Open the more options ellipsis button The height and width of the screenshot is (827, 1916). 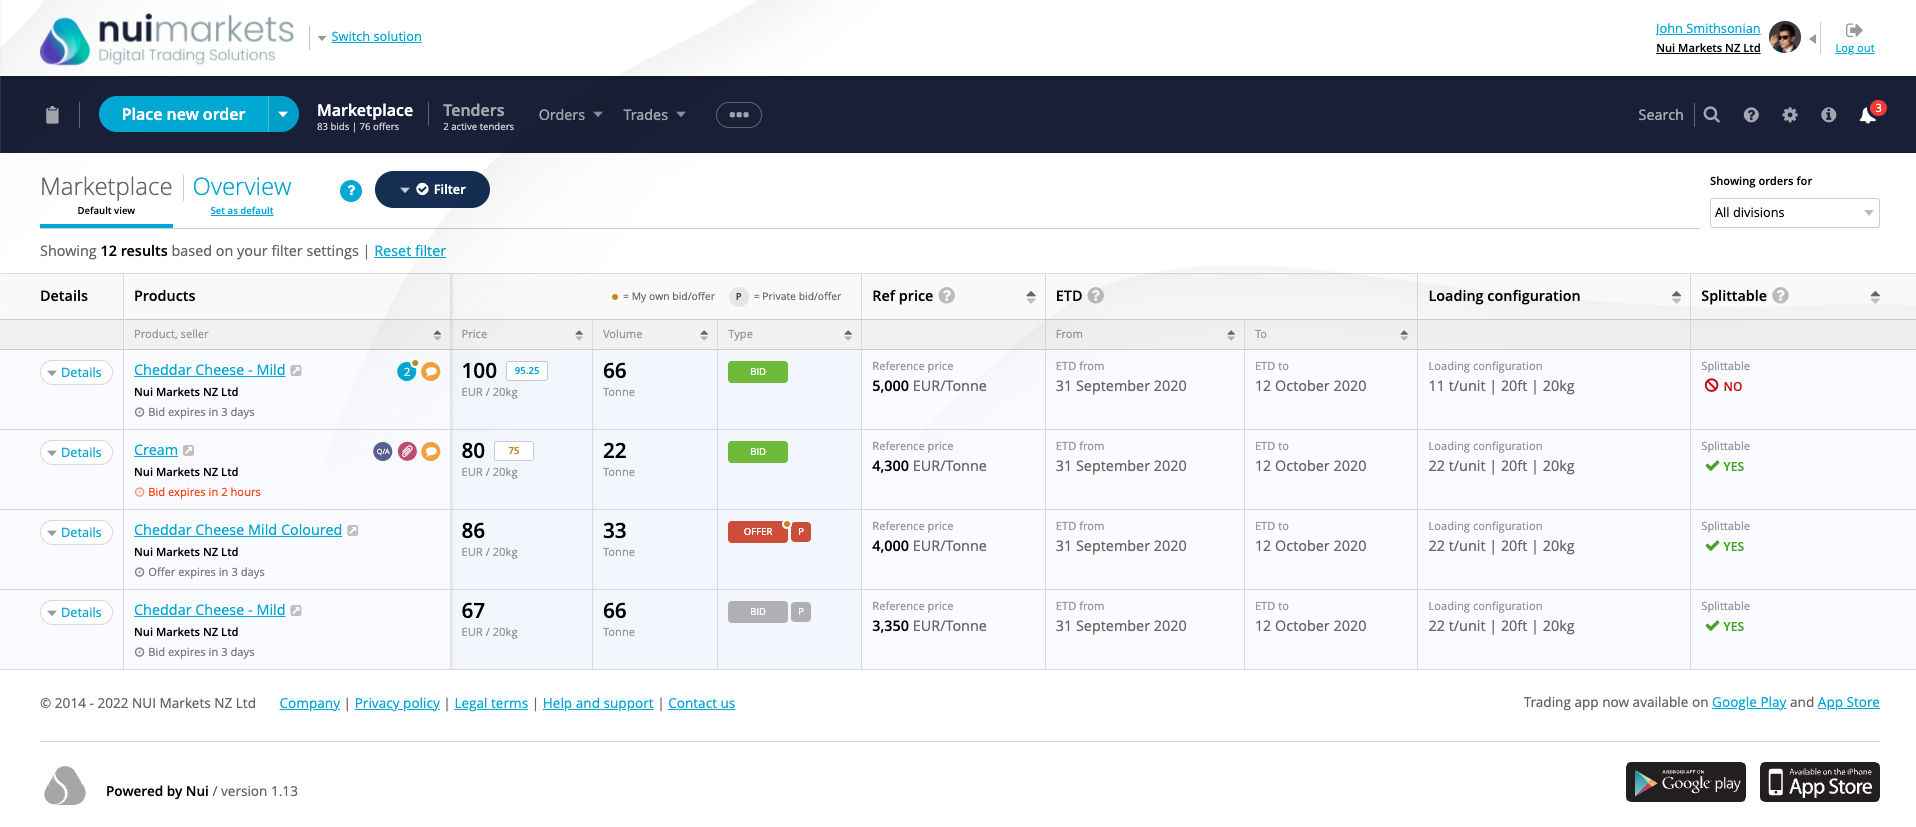(739, 115)
